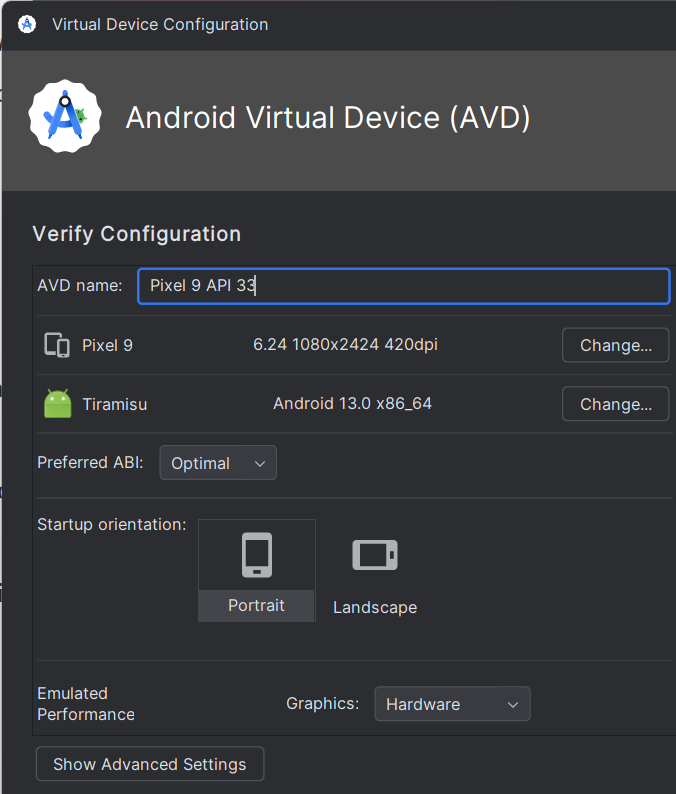Click the arrow on the Optimal combo box
The width and height of the screenshot is (676, 794).
tap(260, 463)
